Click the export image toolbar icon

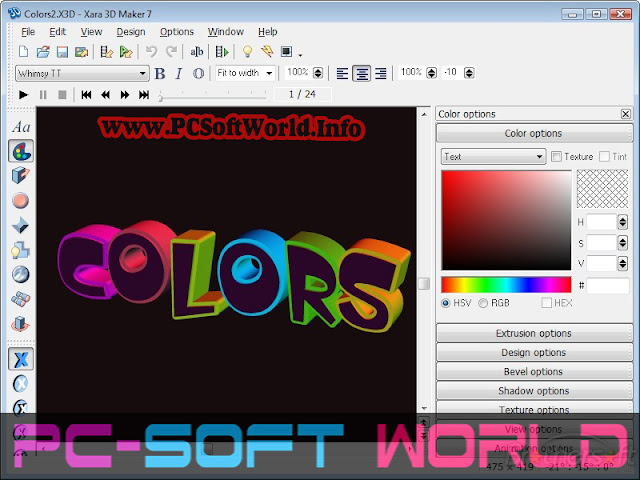82,52
